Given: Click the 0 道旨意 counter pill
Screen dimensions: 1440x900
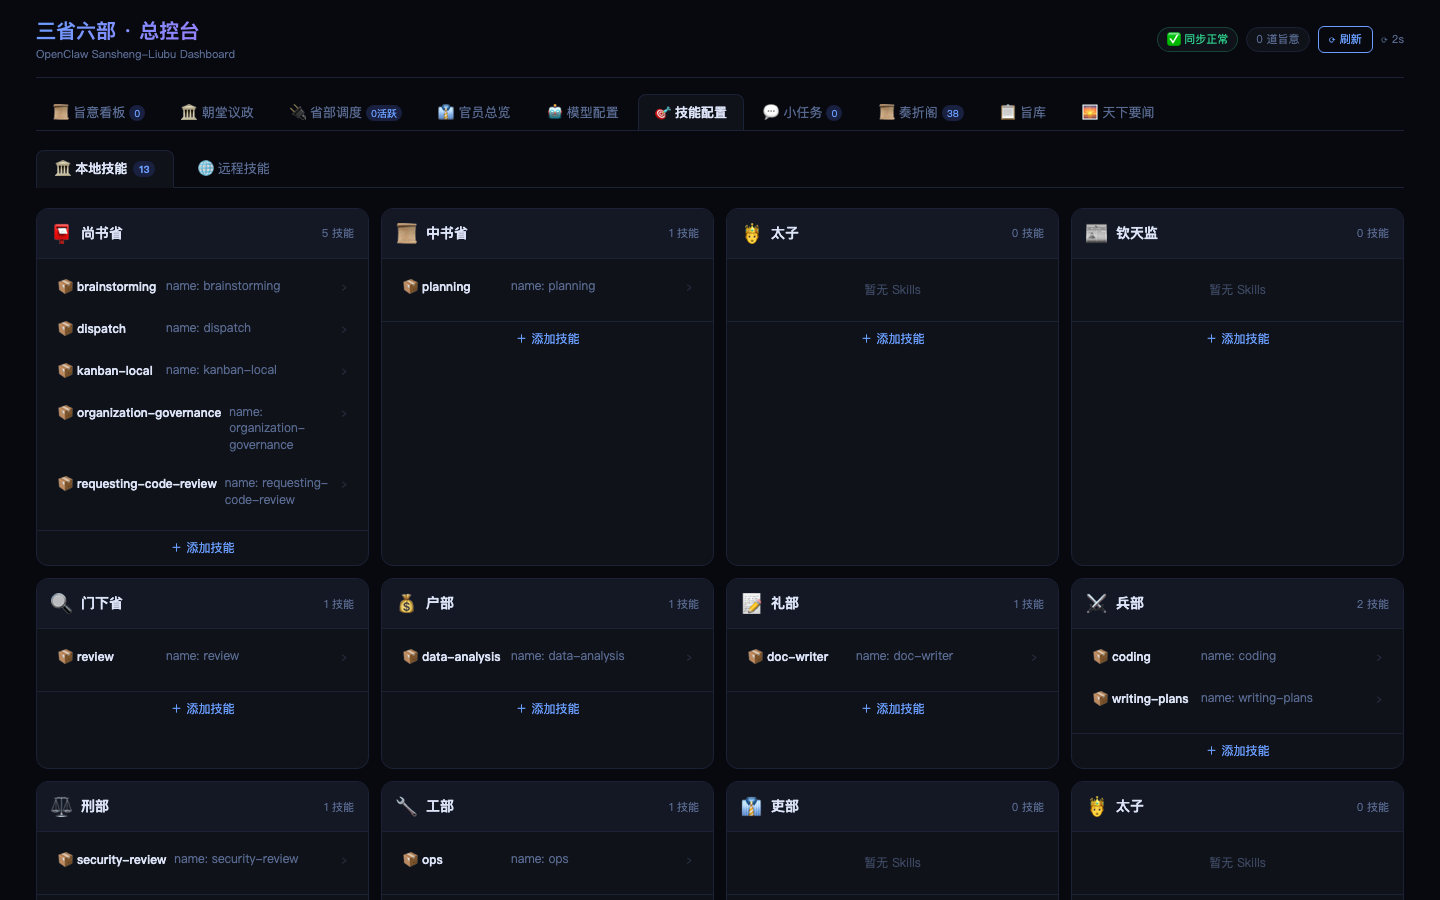Looking at the screenshot, I should (x=1278, y=39).
